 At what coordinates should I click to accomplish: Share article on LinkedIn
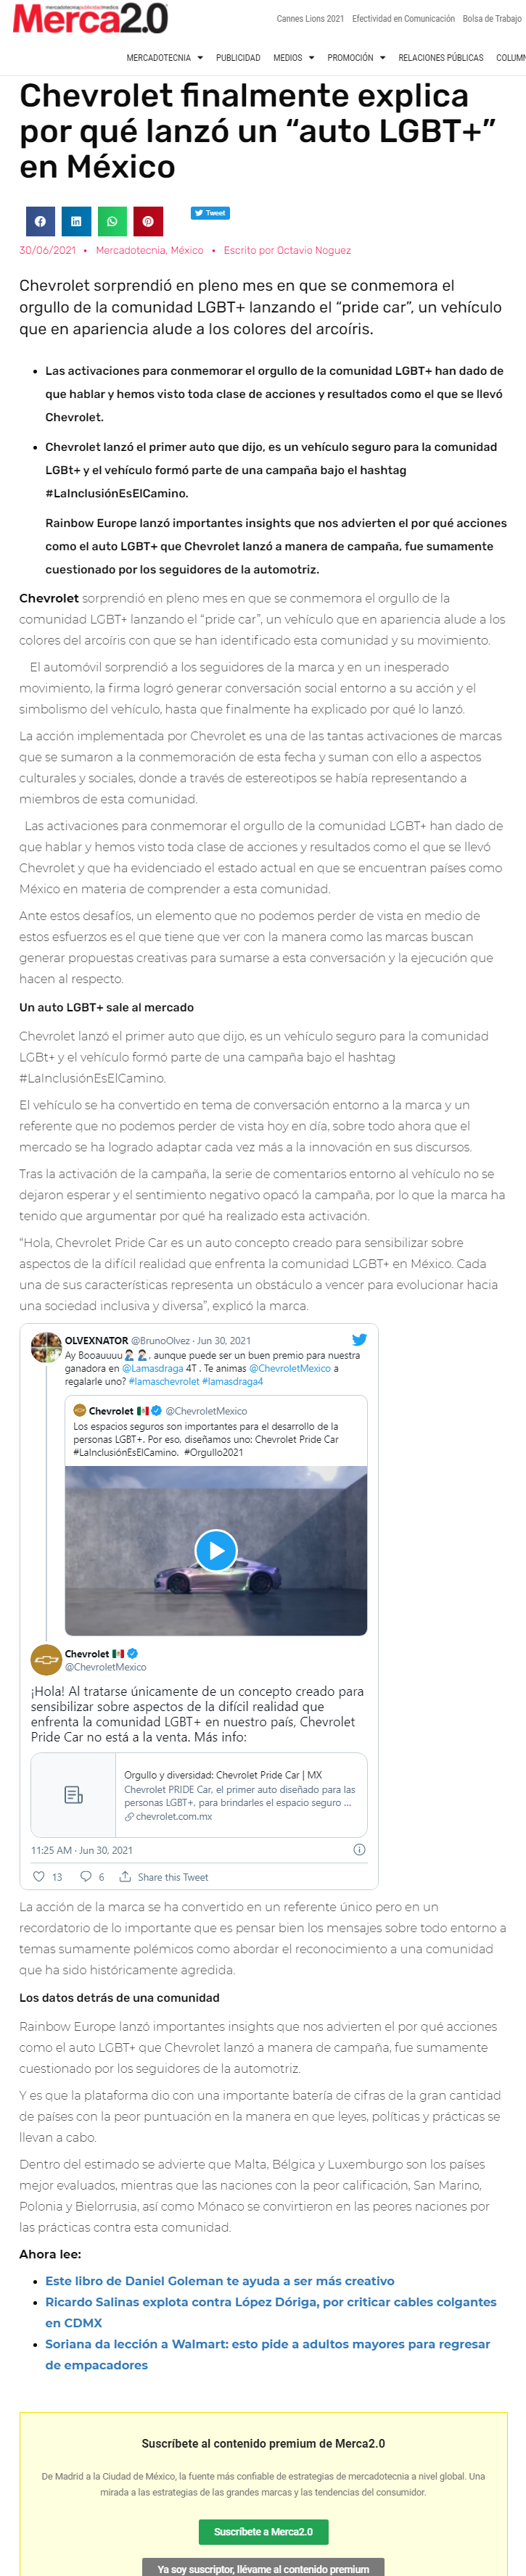tap(76, 221)
